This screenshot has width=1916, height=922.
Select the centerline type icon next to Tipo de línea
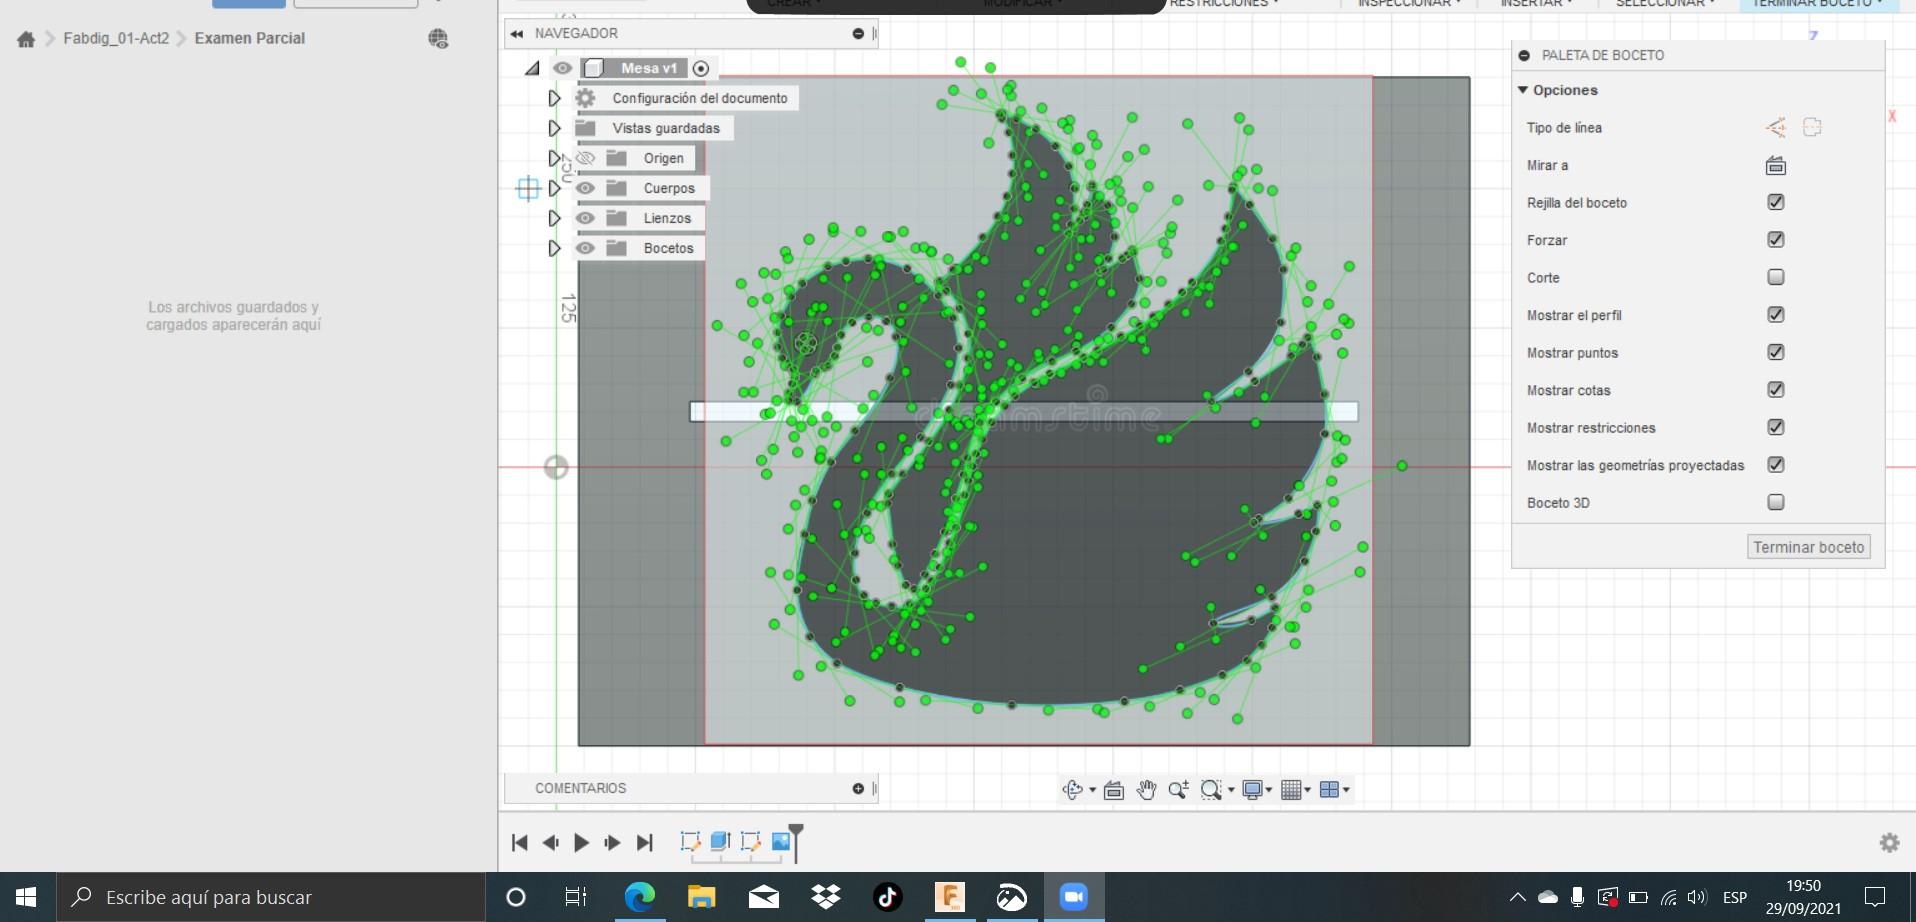pyautogui.click(x=1812, y=128)
